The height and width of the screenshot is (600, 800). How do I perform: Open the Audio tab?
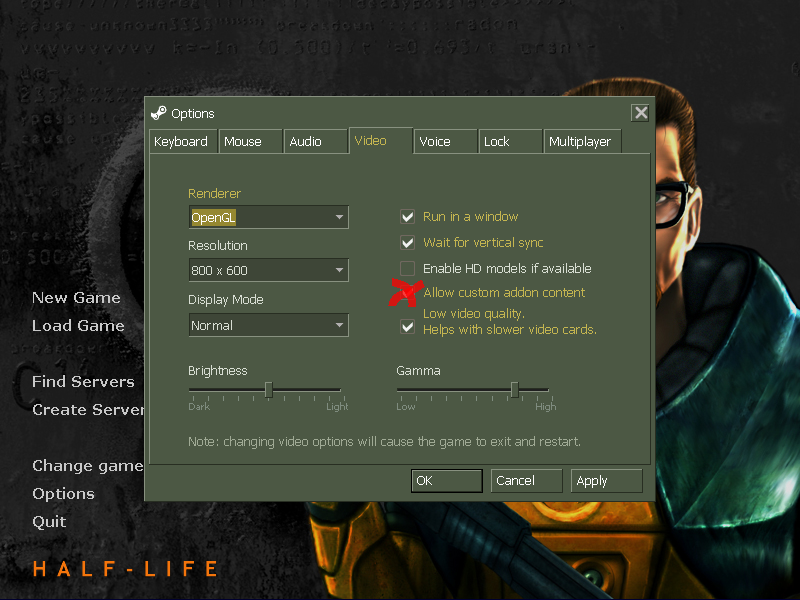[x=315, y=141]
